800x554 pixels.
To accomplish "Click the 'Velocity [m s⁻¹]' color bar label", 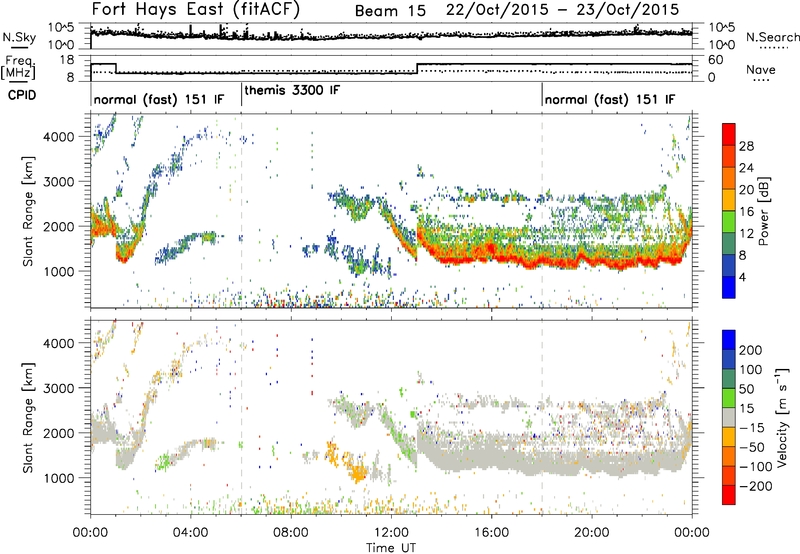I will [x=781, y=417].
